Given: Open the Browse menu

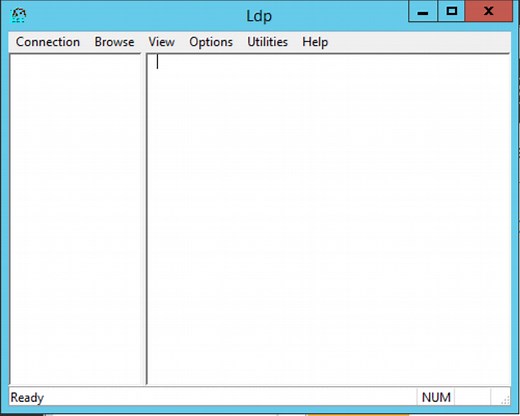Looking at the screenshot, I should tap(114, 42).
